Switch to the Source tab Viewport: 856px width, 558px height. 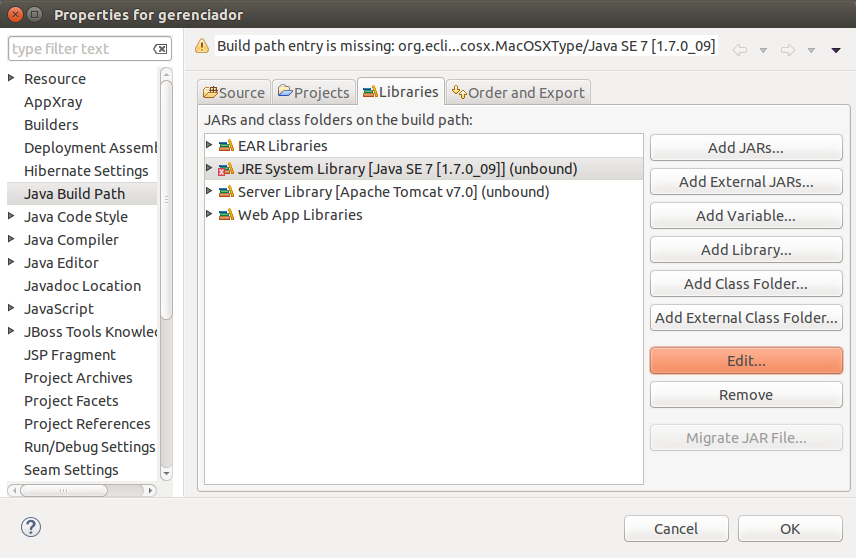234,92
